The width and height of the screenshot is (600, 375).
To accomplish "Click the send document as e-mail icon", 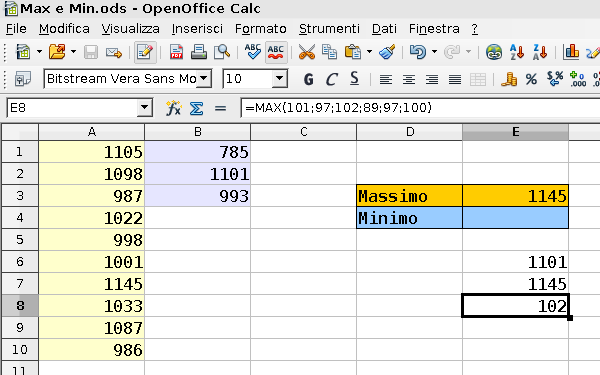I will coord(114,52).
